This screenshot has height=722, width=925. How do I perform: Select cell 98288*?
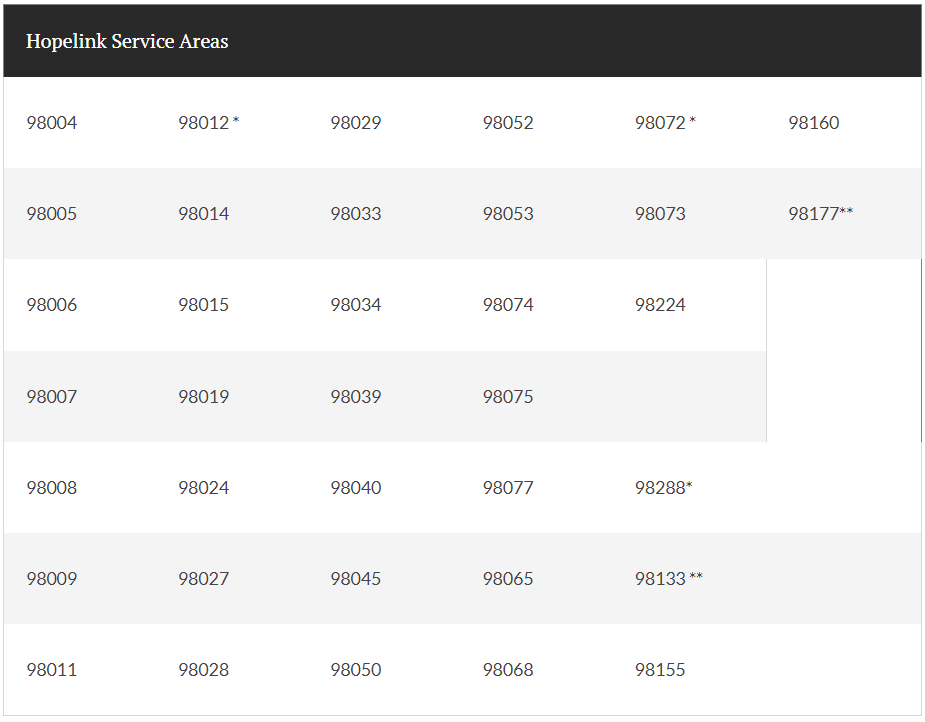[663, 488]
